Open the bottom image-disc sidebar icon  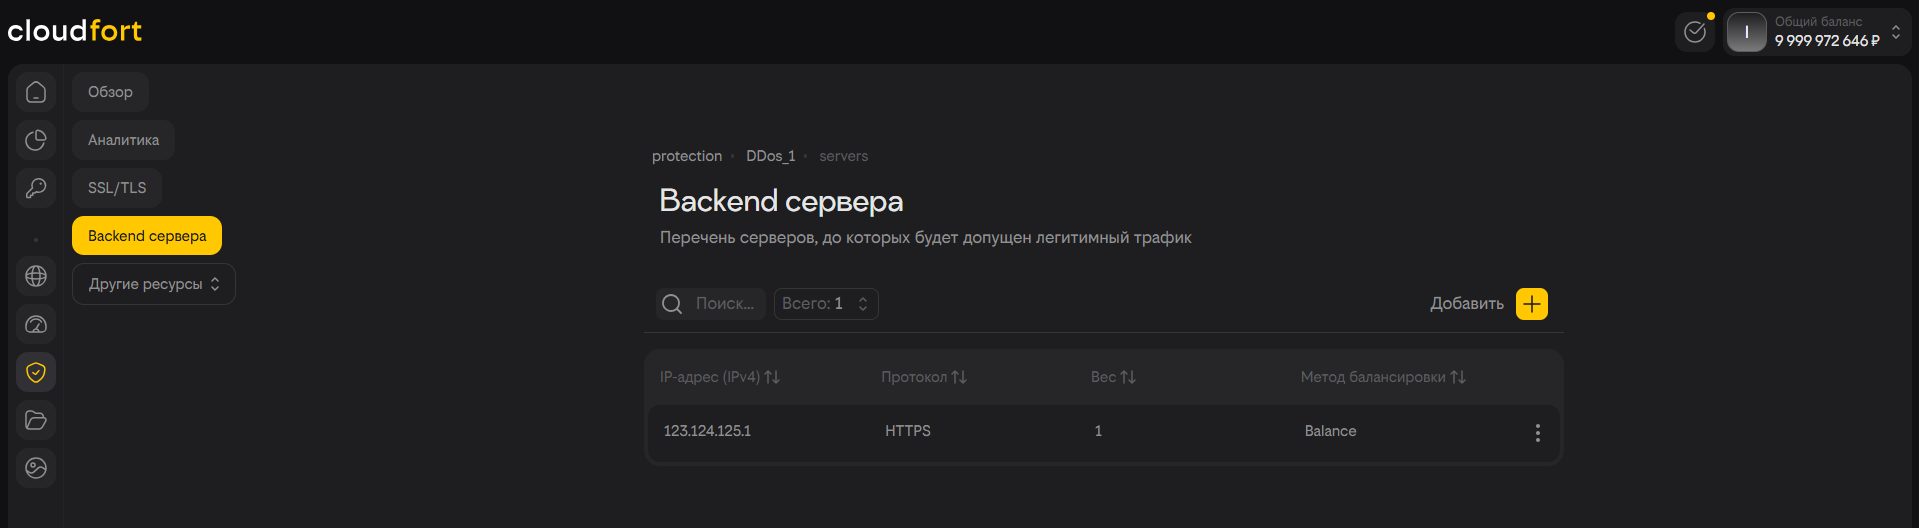pos(36,468)
